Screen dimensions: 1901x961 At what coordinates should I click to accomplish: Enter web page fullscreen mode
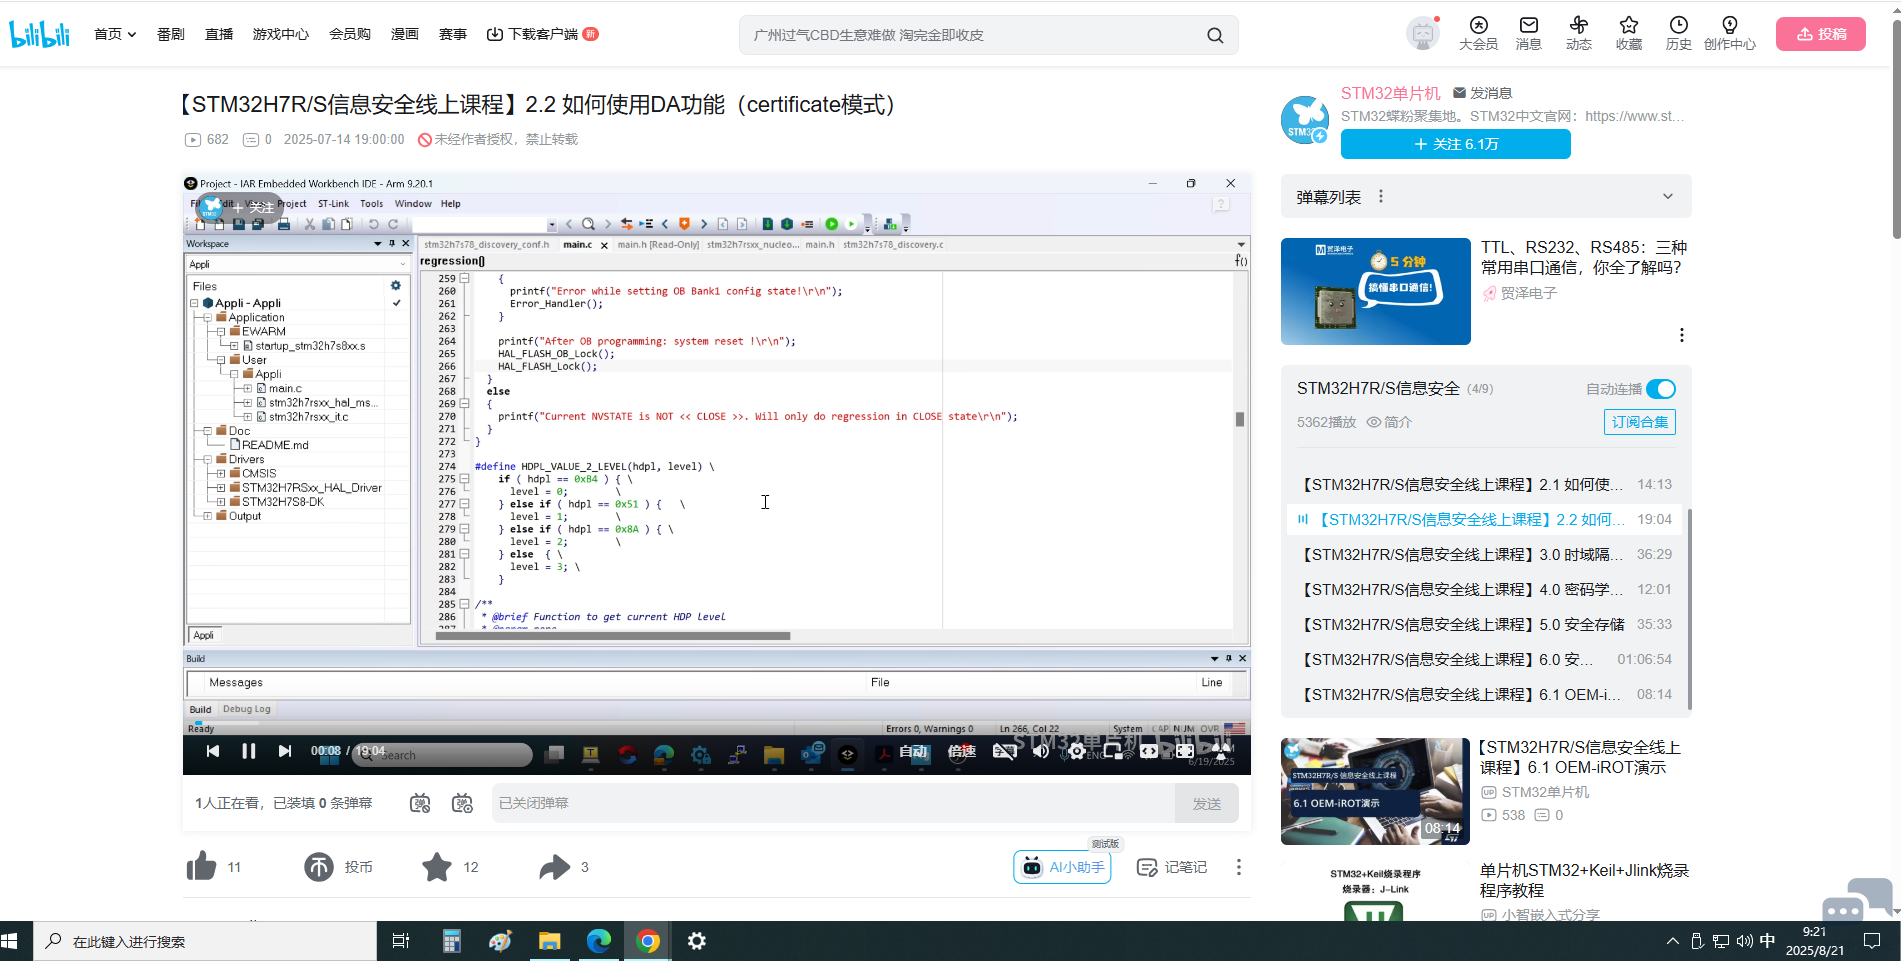click(1184, 751)
